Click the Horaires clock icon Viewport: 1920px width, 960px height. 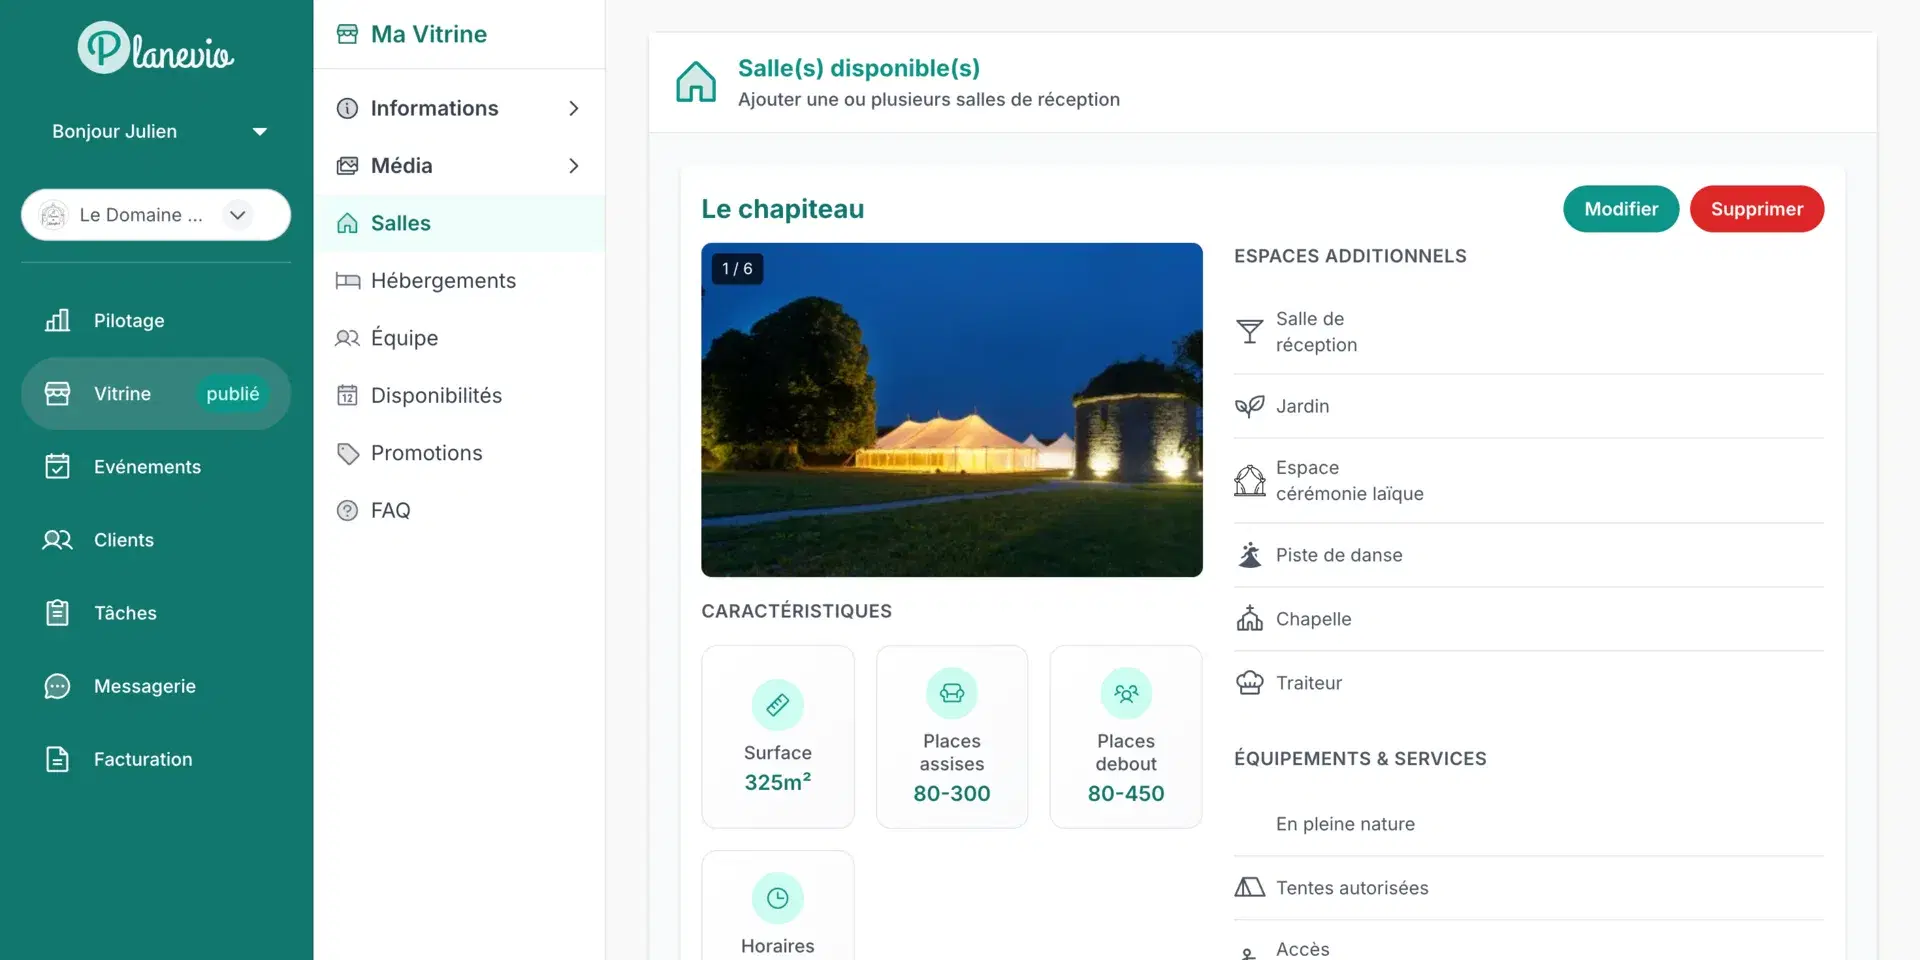777,898
